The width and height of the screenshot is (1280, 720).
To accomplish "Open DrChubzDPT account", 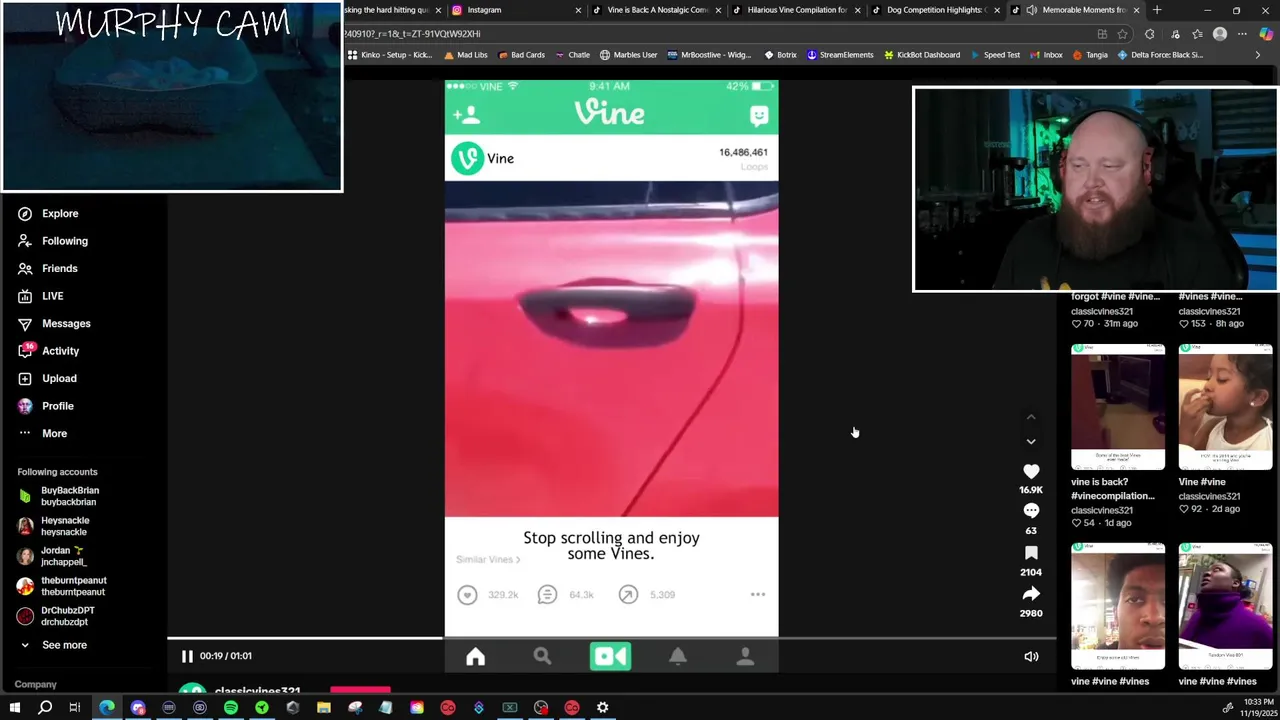I will pos(57,616).
